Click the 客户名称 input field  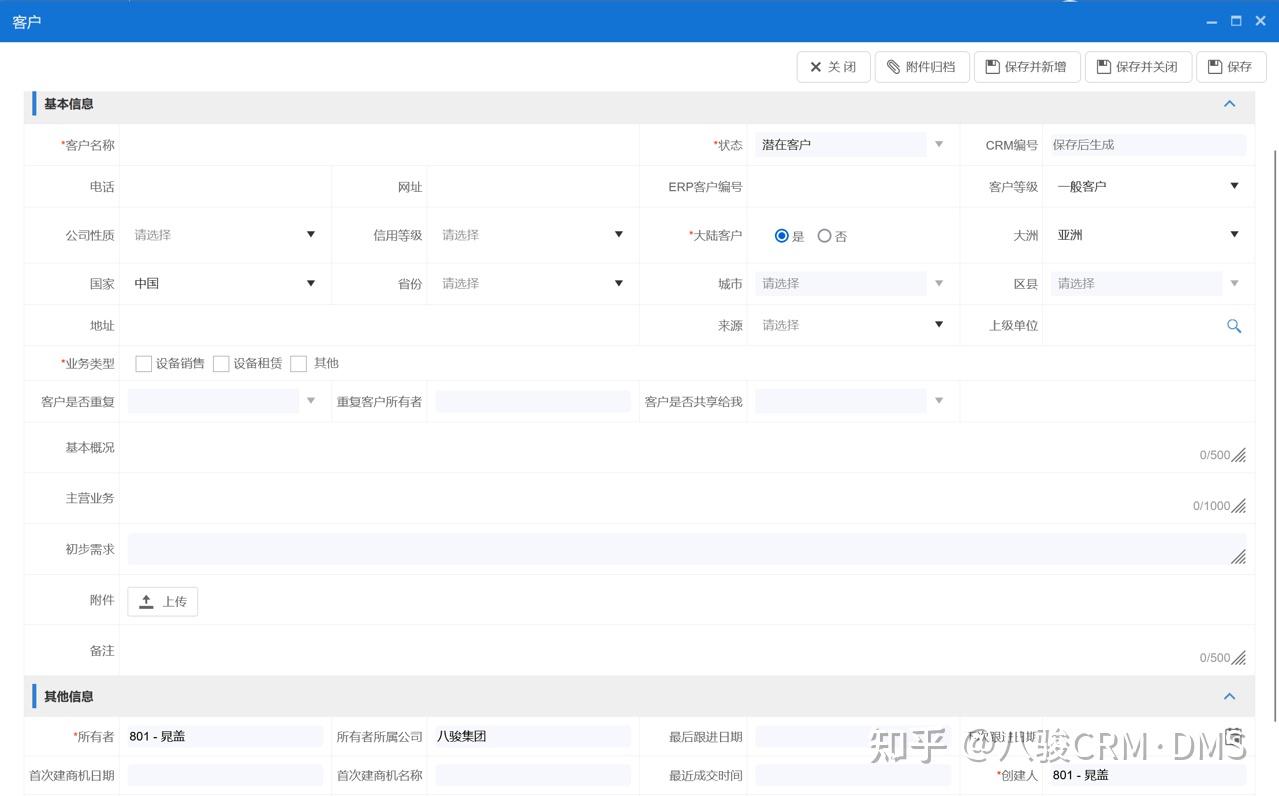point(380,144)
